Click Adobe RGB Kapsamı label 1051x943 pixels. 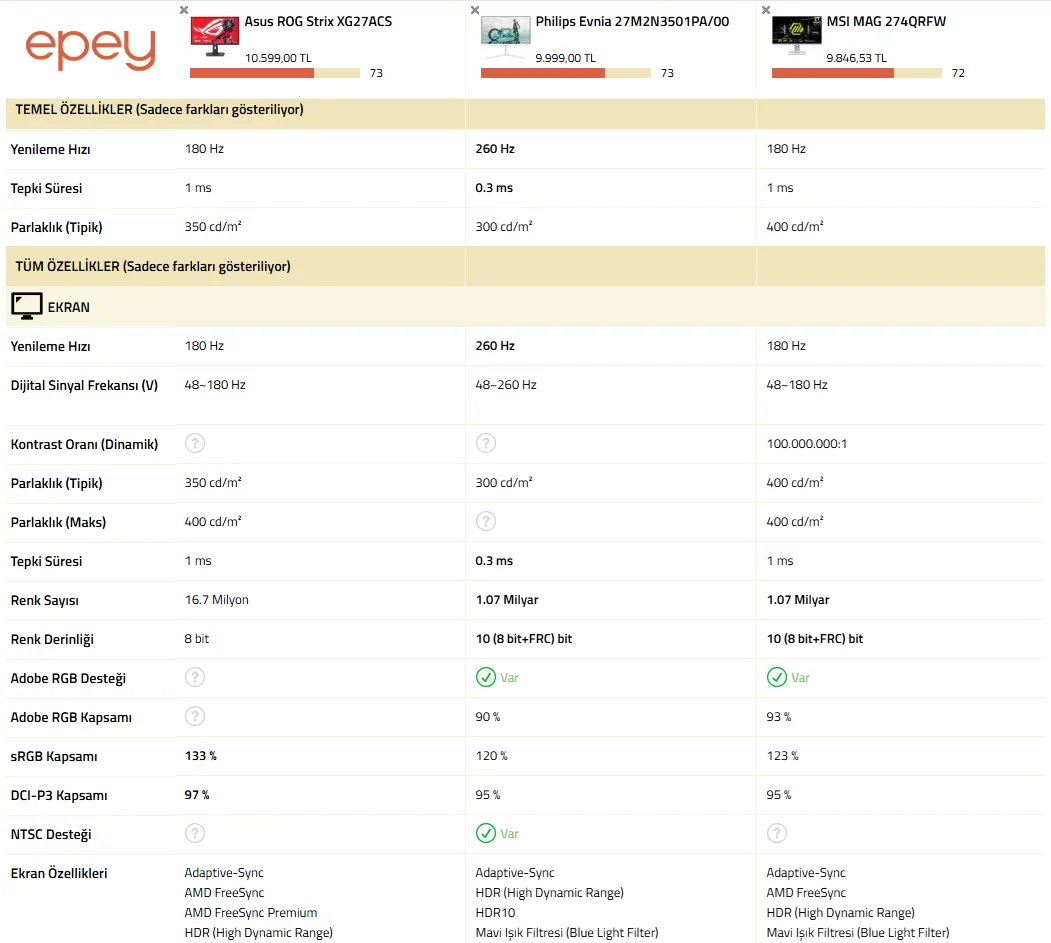(x=71, y=717)
